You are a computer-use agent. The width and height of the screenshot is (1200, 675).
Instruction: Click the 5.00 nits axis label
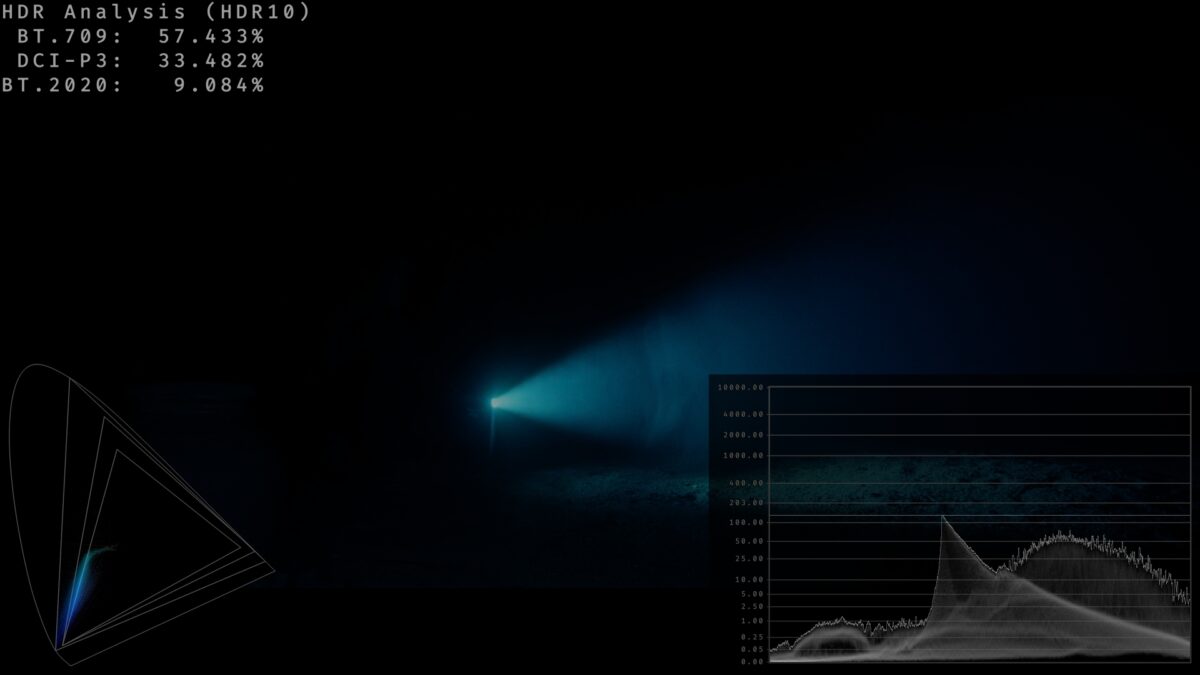point(752,594)
